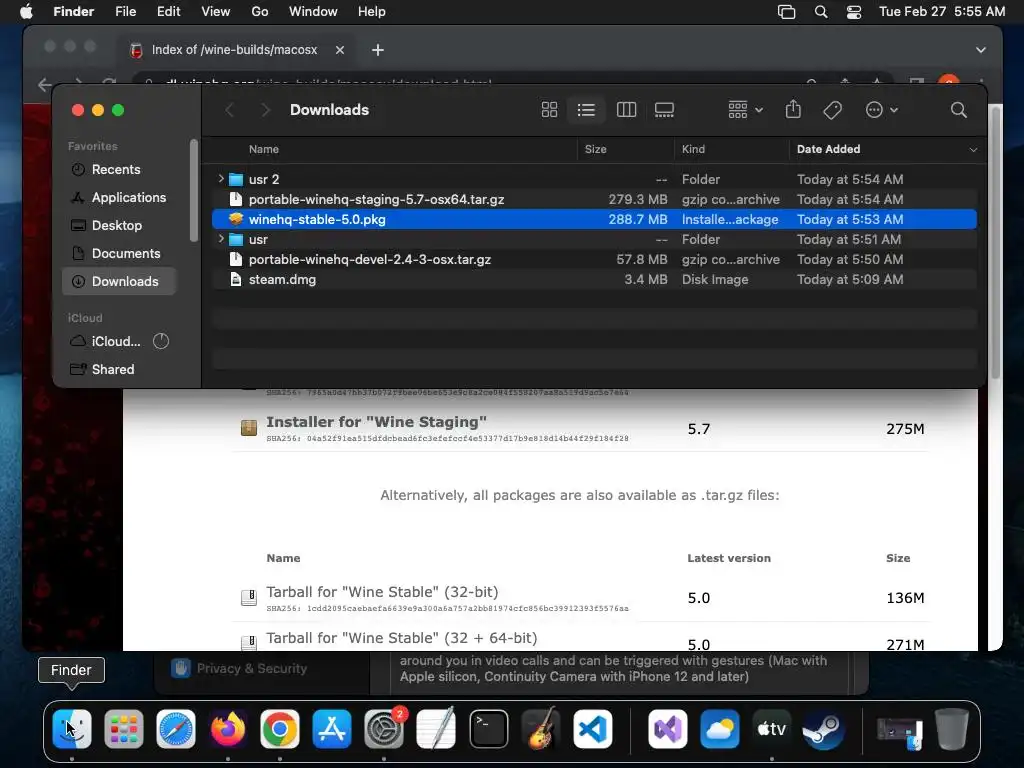Open the Group By options dropdown

tap(745, 110)
